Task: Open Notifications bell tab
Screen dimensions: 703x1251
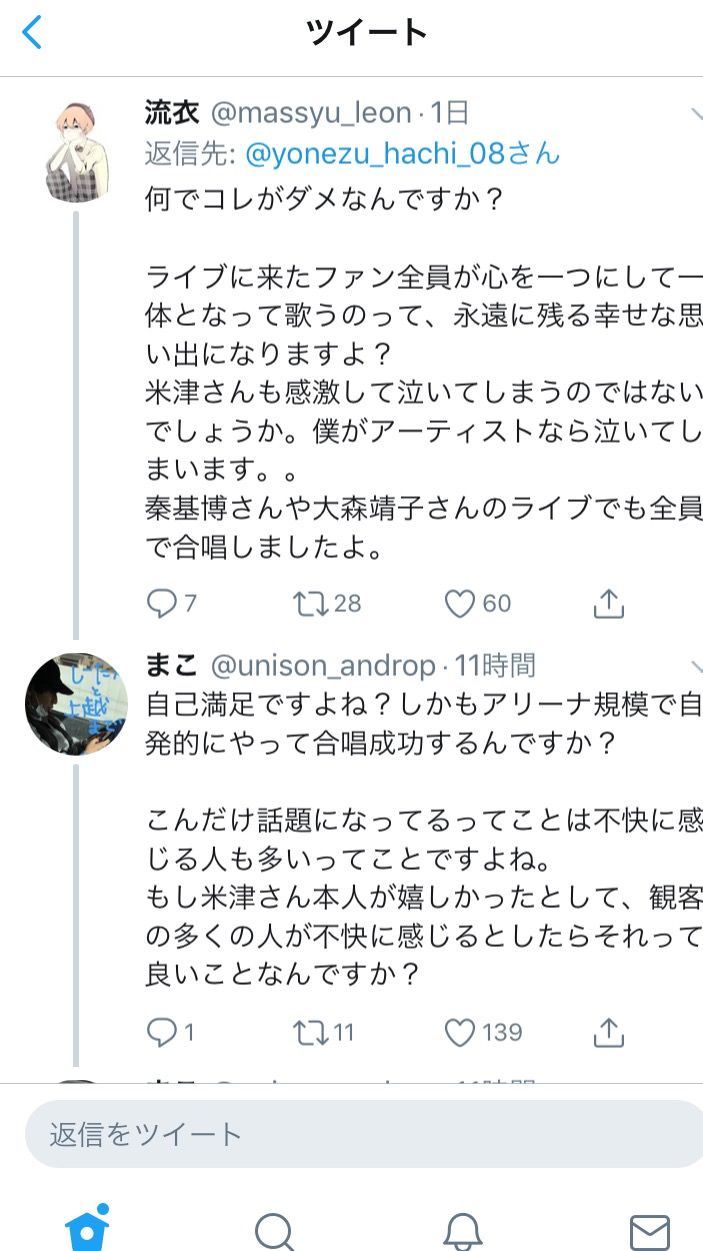Action: [462, 1232]
